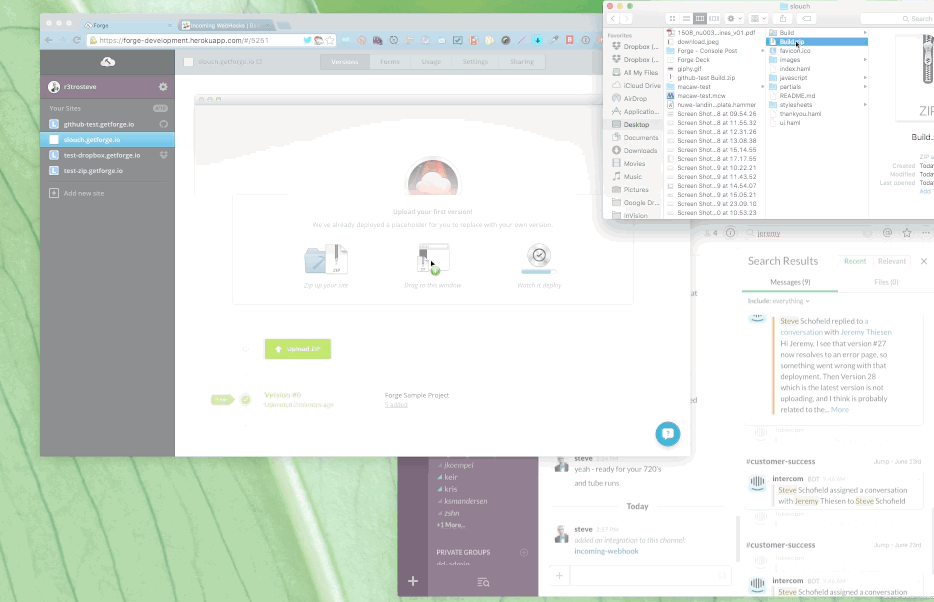Click the eyedropper extension icon in Chrome

[553, 40]
